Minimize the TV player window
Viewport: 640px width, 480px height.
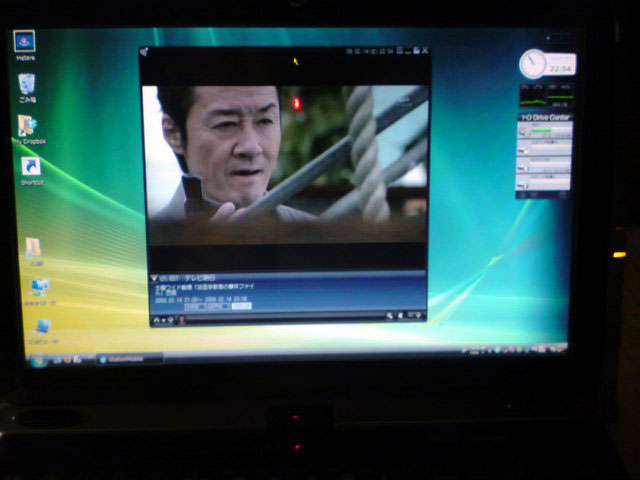408,51
